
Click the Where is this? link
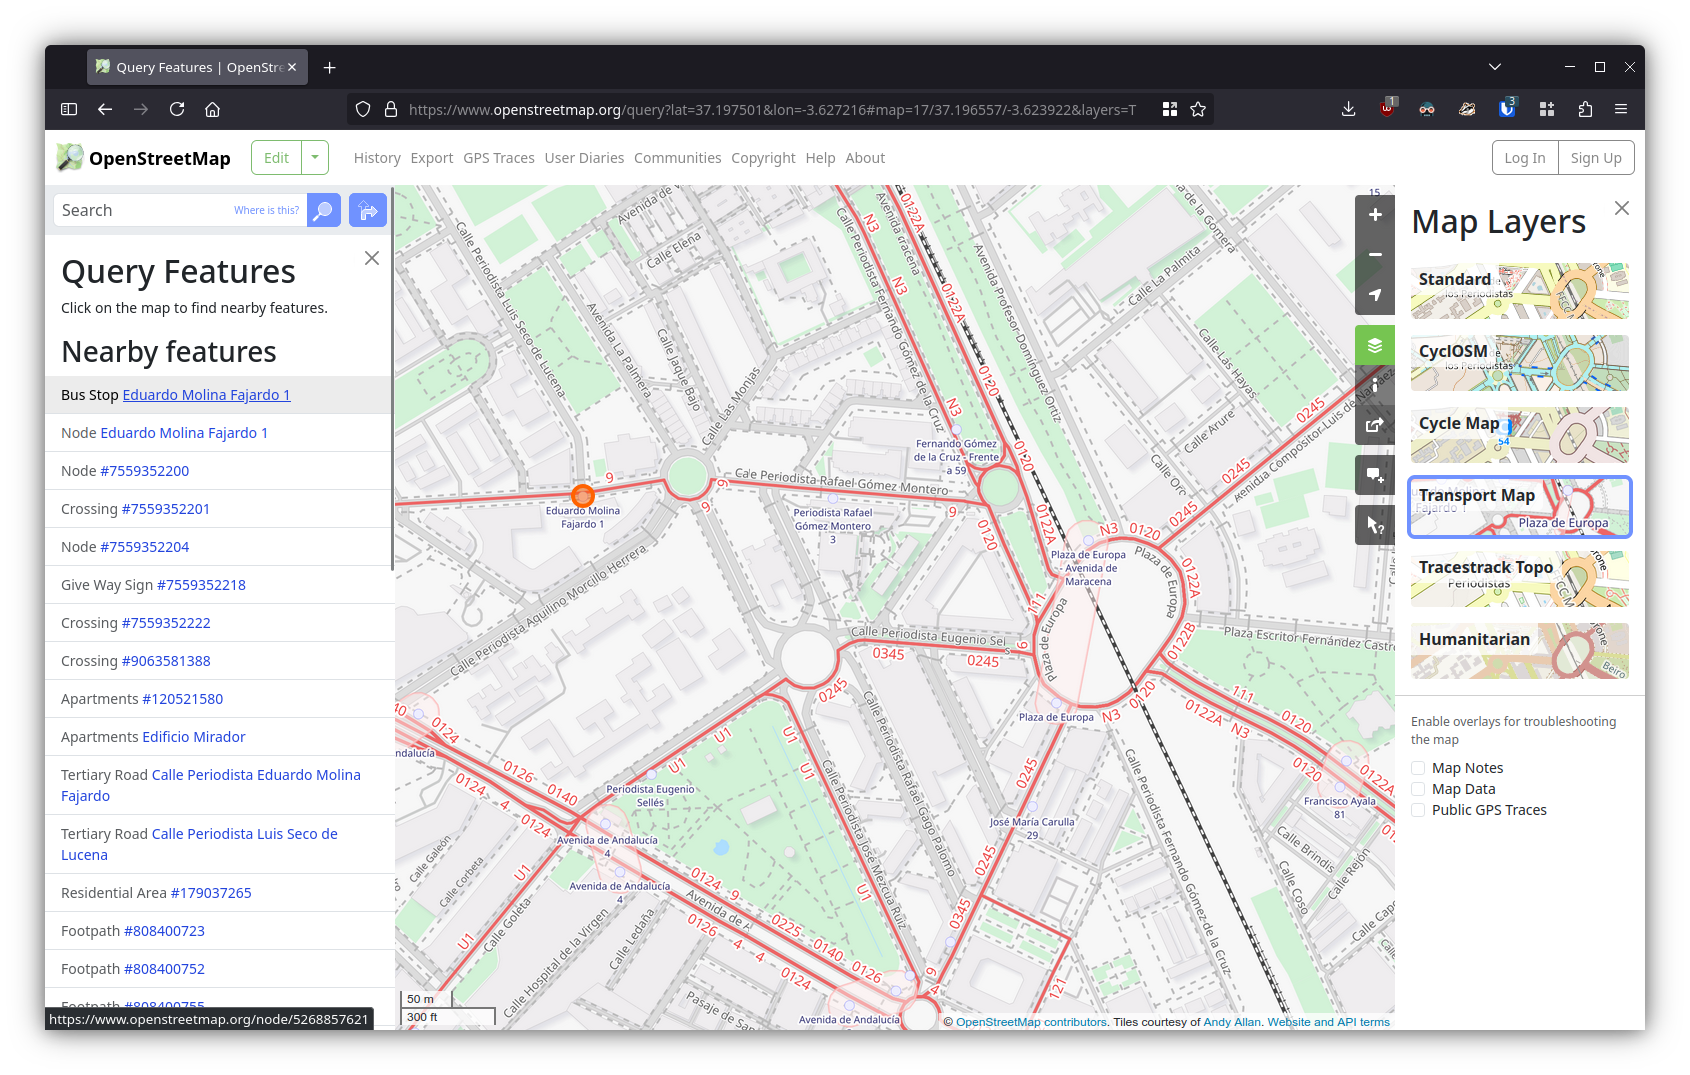[267, 210]
